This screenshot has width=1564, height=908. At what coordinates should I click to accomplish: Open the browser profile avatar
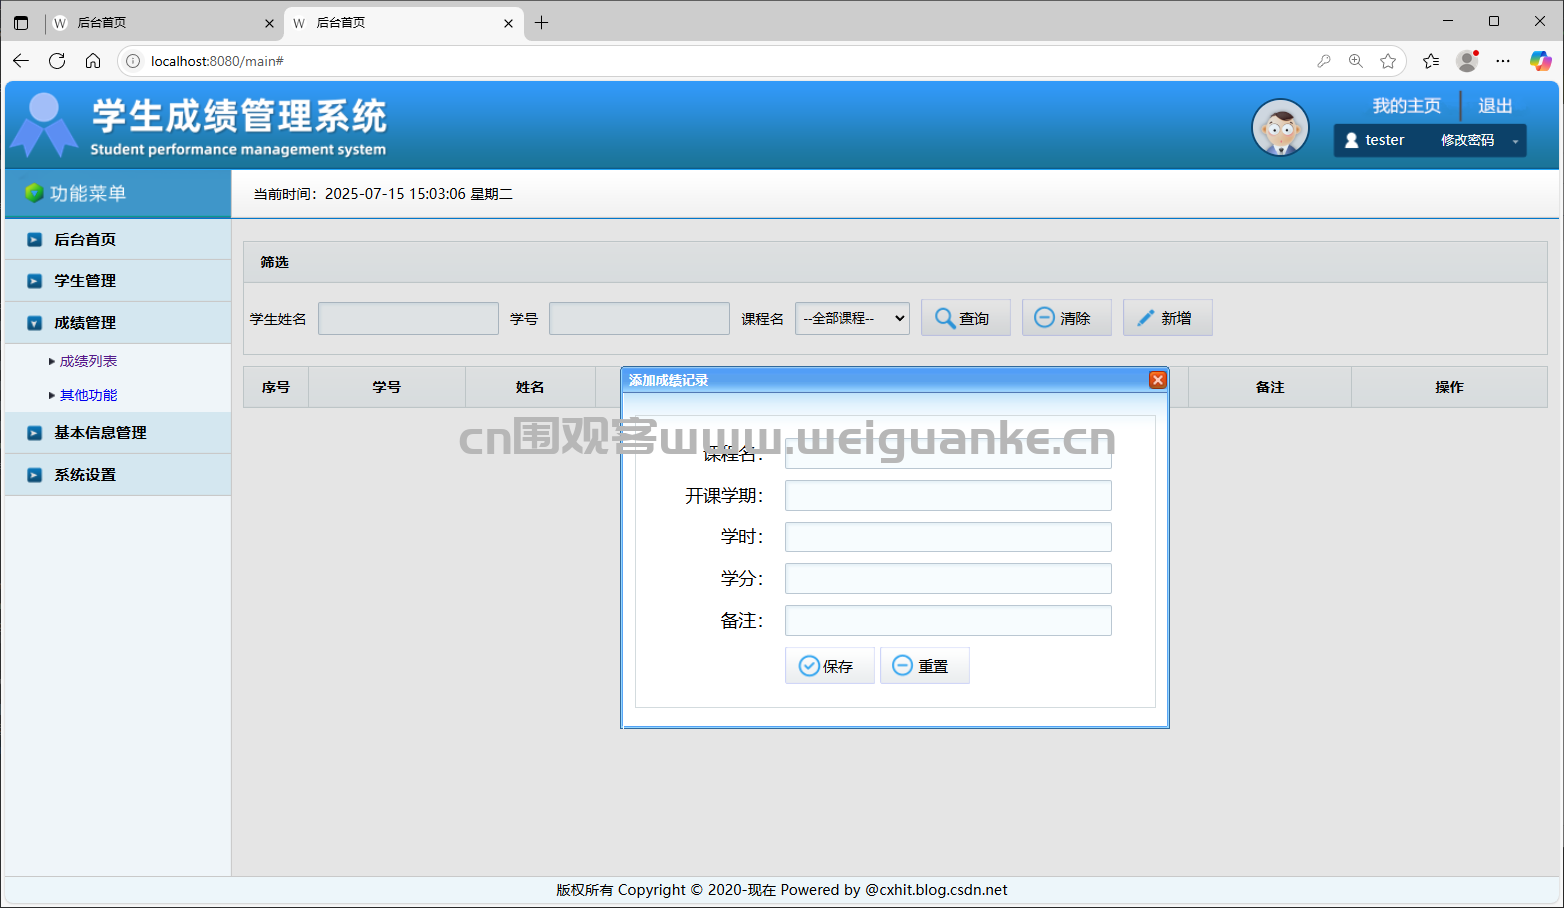(x=1467, y=61)
